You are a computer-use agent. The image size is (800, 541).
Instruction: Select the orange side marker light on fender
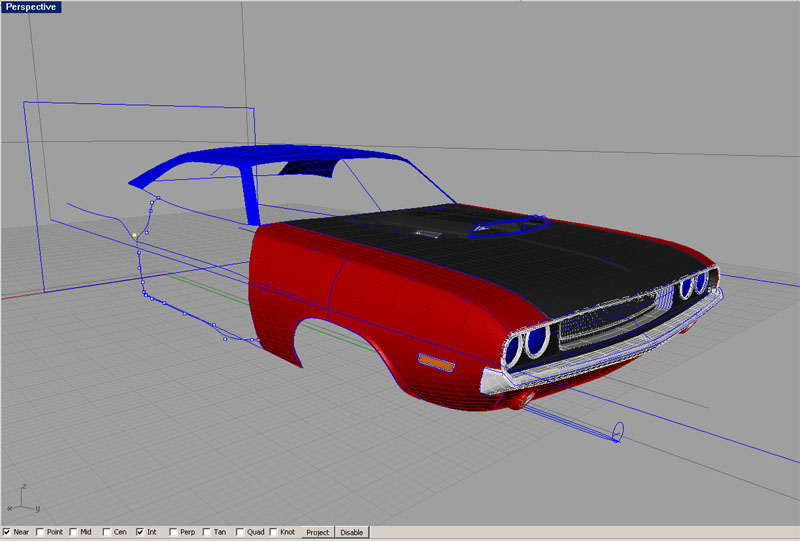click(436, 362)
